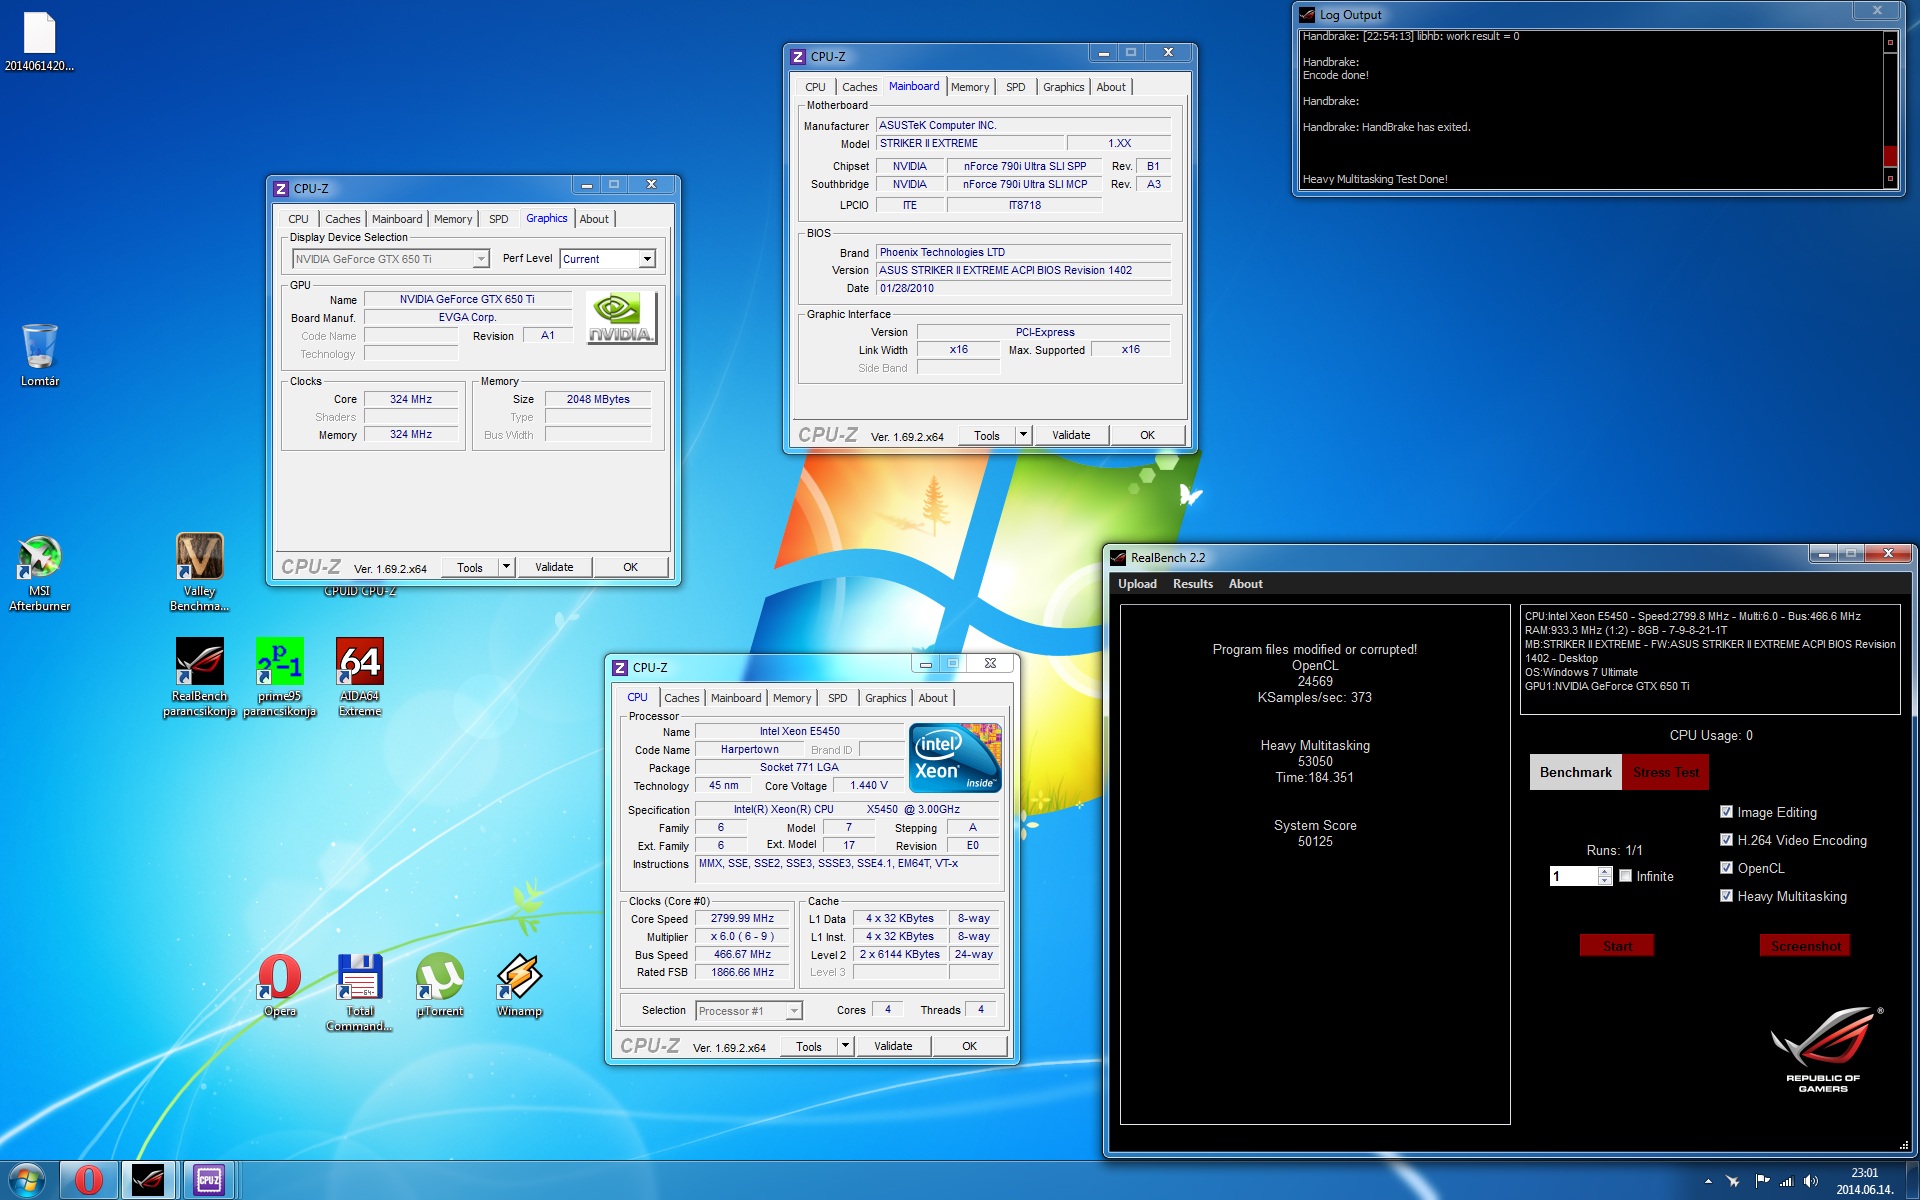Open the Lomtár recycle bin icon

(x=40, y=355)
